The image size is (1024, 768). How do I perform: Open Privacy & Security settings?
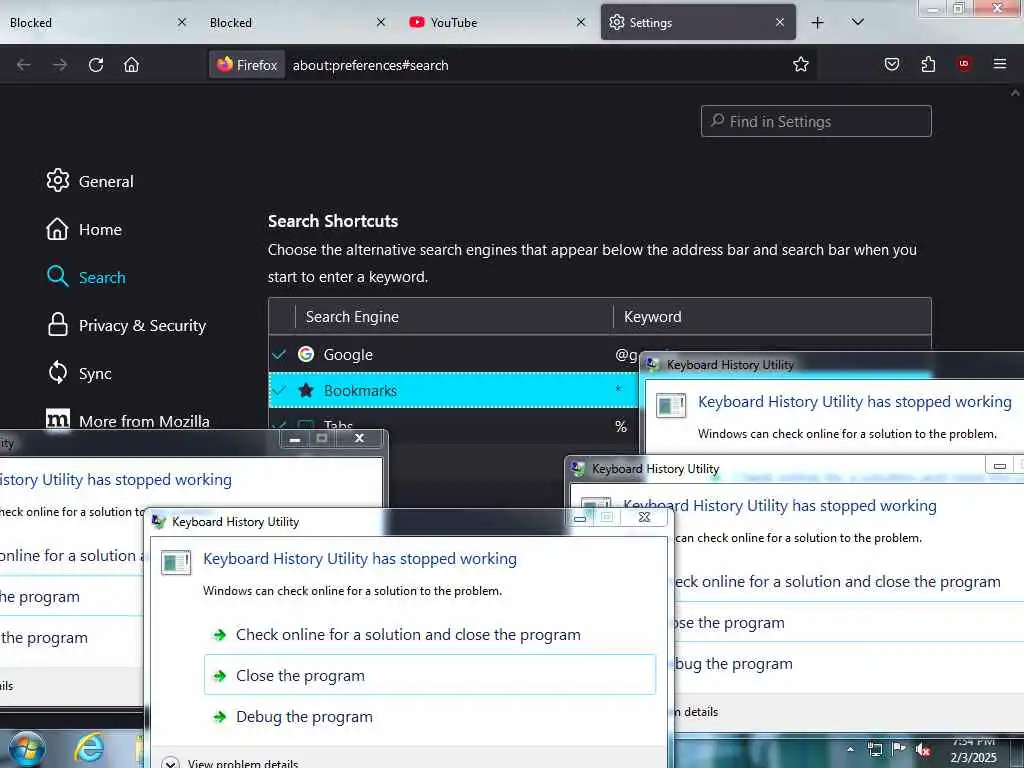(x=127, y=325)
